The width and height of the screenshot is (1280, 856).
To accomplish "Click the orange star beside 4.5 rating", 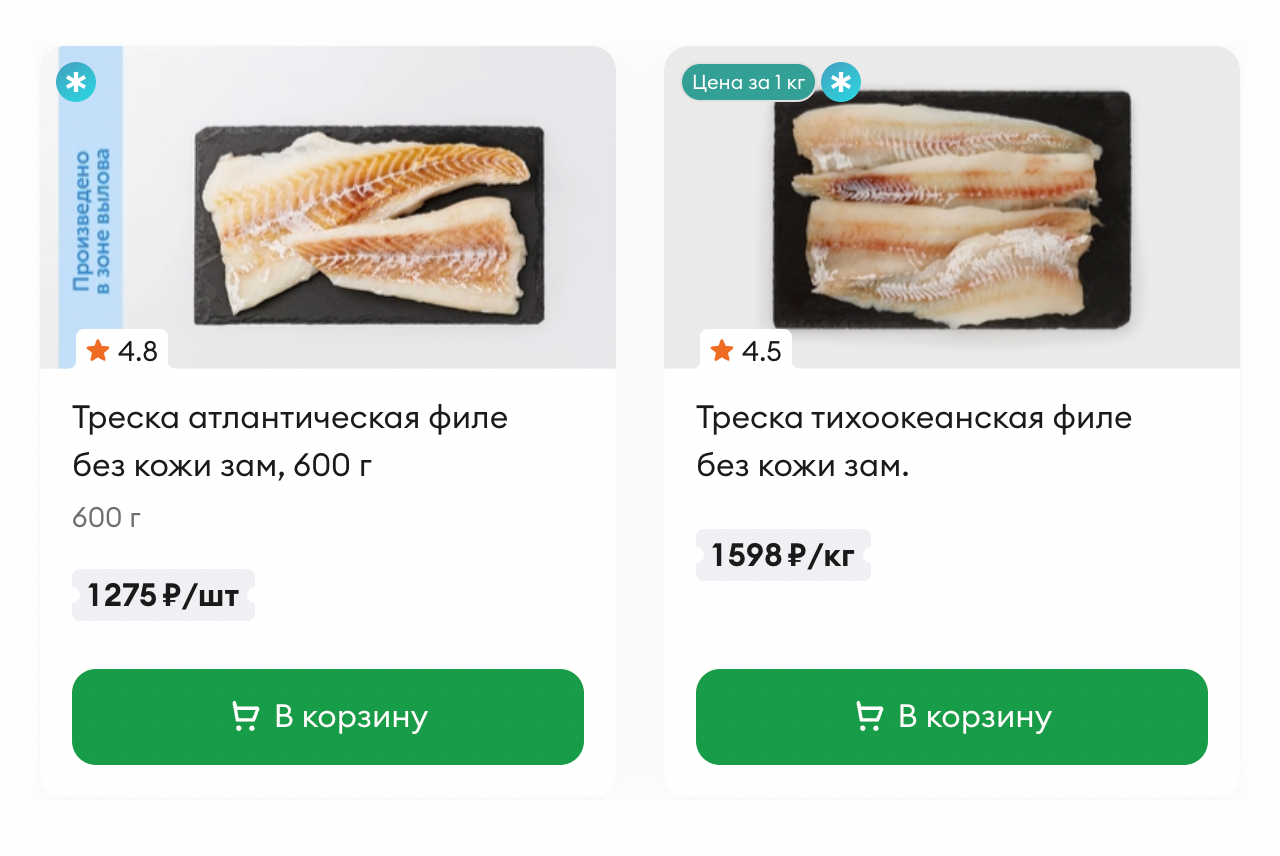I will pos(722,350).
